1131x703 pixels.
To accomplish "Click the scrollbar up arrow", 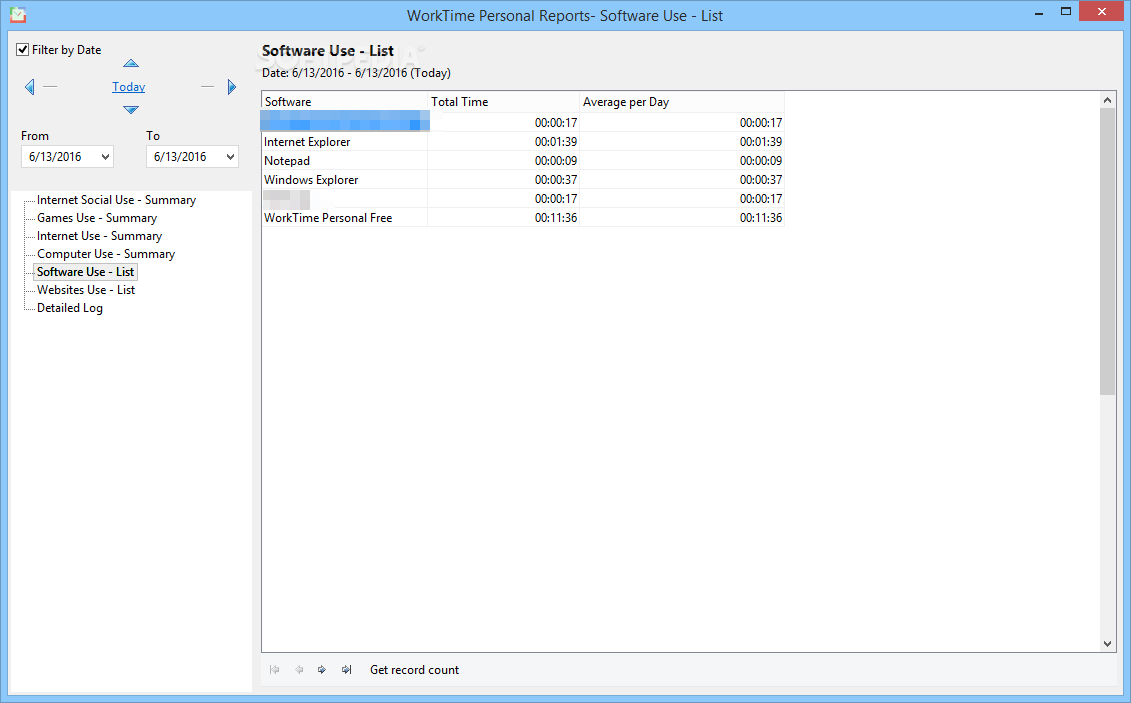I will pyautogui.click(x=1107, y=100).
